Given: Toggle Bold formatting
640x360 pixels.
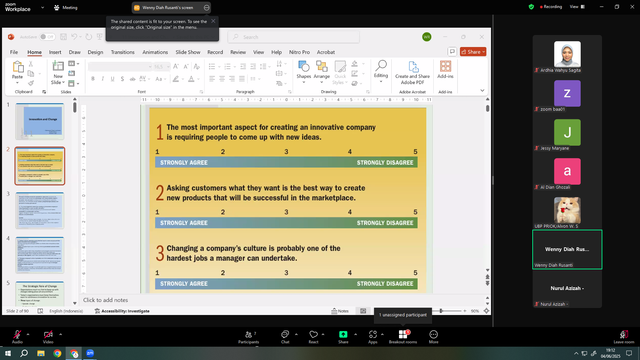Looking at the screenshot, I should click(93, 79).
